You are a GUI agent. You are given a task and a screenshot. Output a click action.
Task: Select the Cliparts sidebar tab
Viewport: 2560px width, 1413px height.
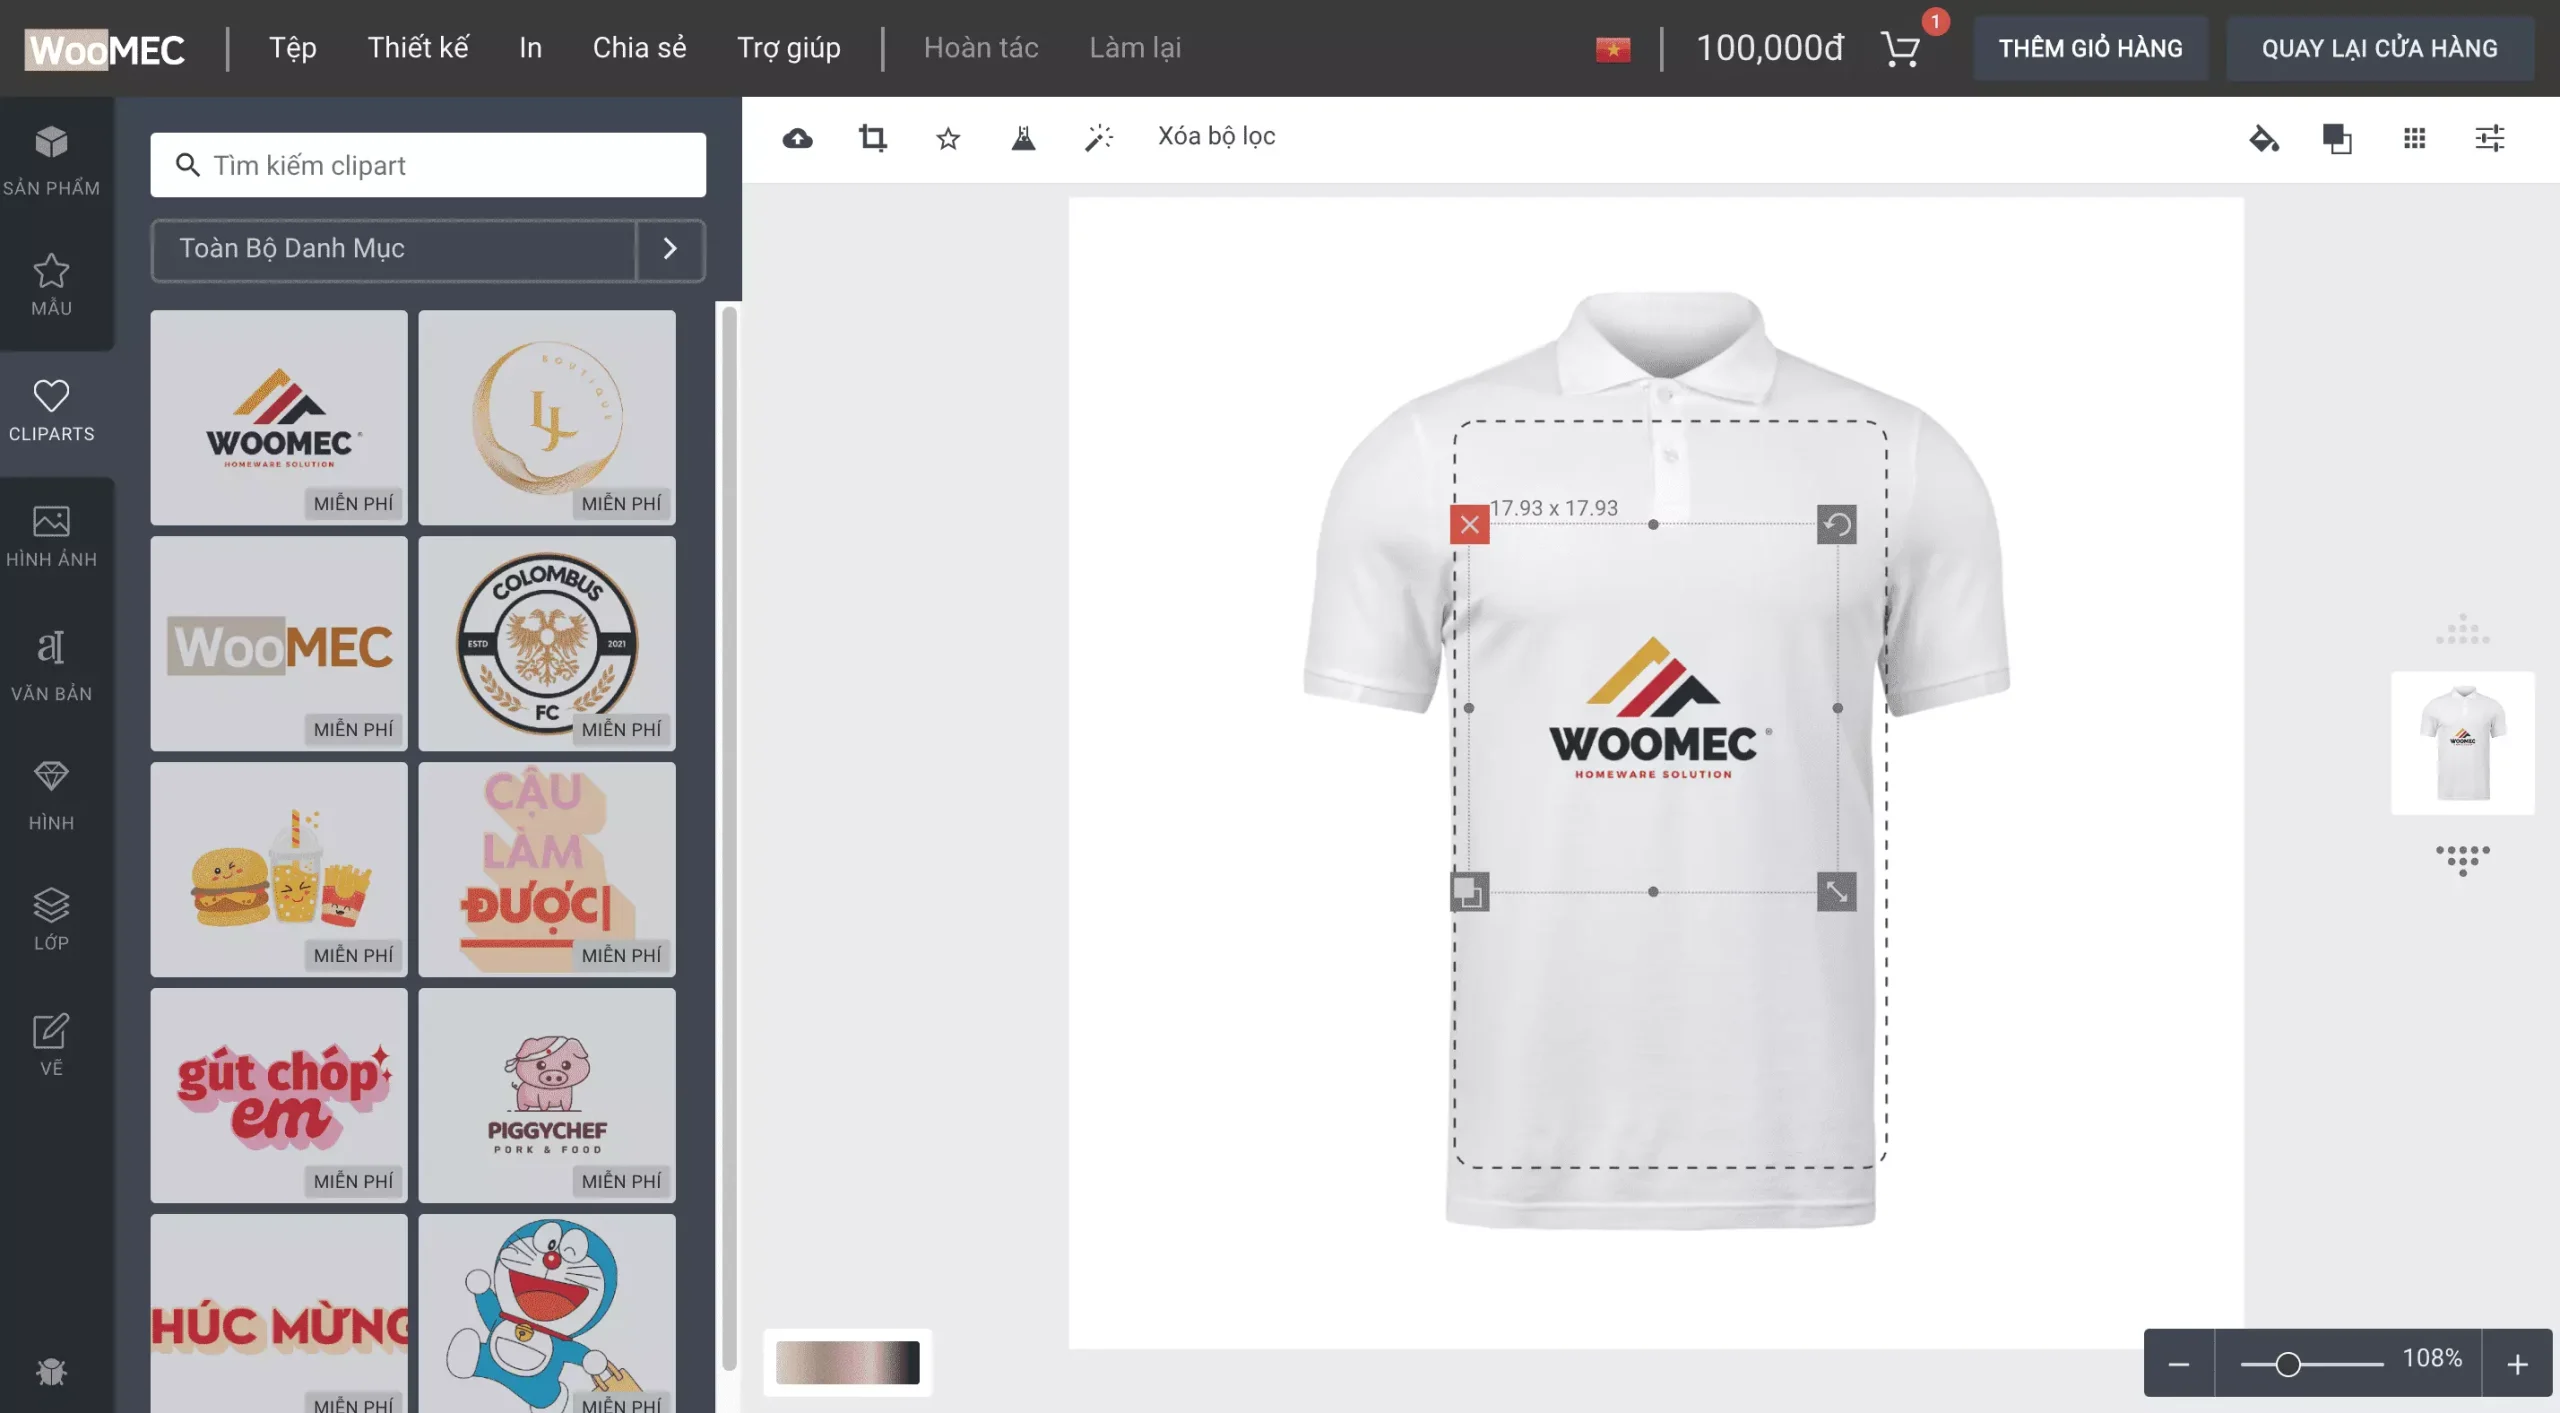pyautogui.click(x=51, y=410)
